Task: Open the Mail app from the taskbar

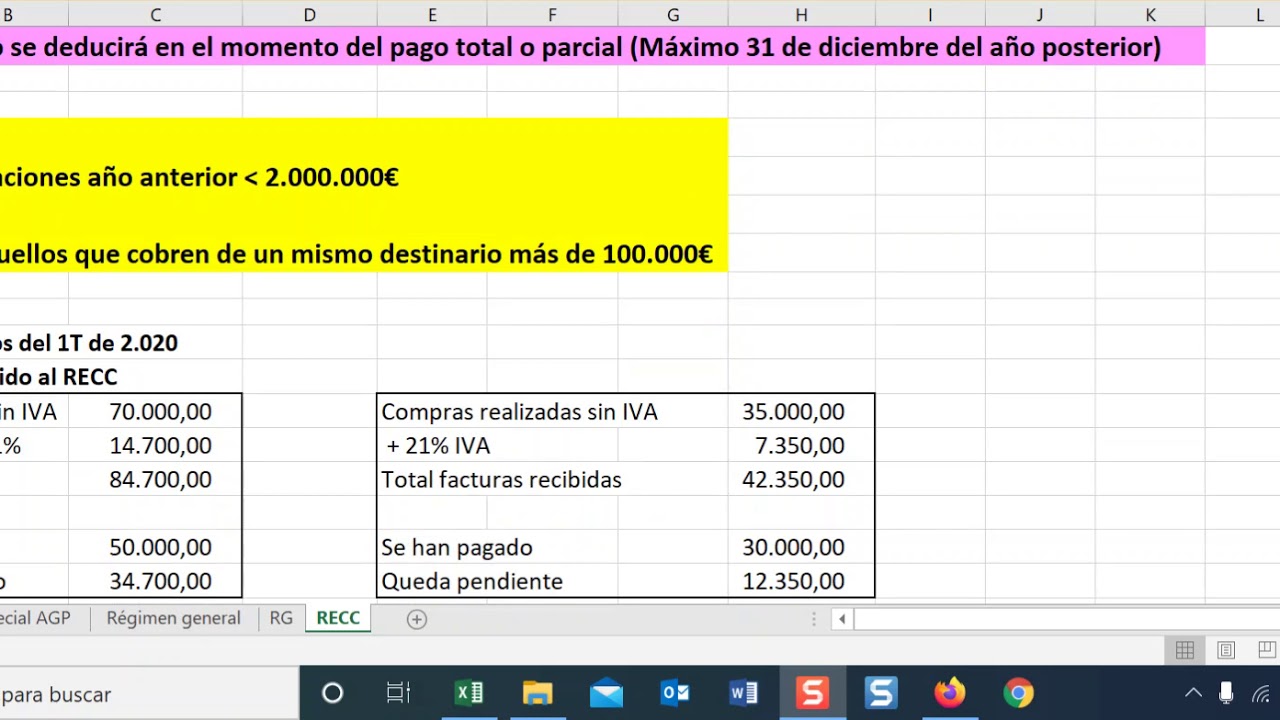Action: pyautogui.click(x=606, y=693)
